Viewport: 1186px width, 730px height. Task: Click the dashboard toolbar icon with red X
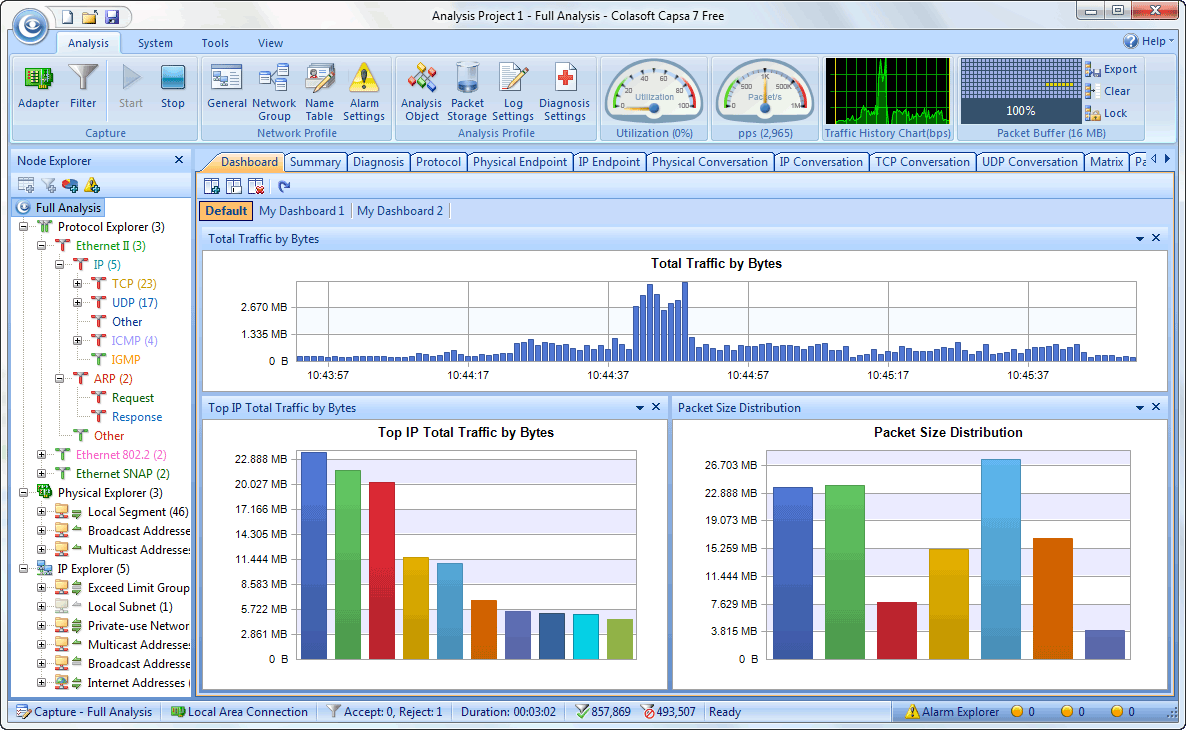click(256, 186)
